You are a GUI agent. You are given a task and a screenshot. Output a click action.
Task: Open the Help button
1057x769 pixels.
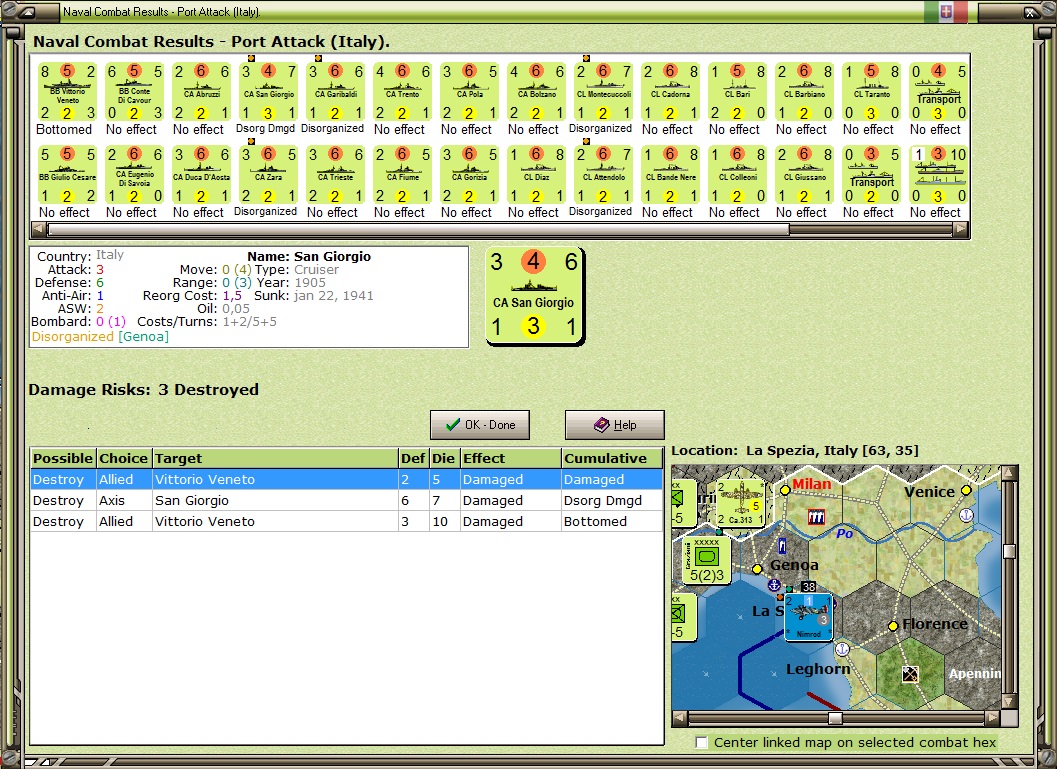coord(615,425)
